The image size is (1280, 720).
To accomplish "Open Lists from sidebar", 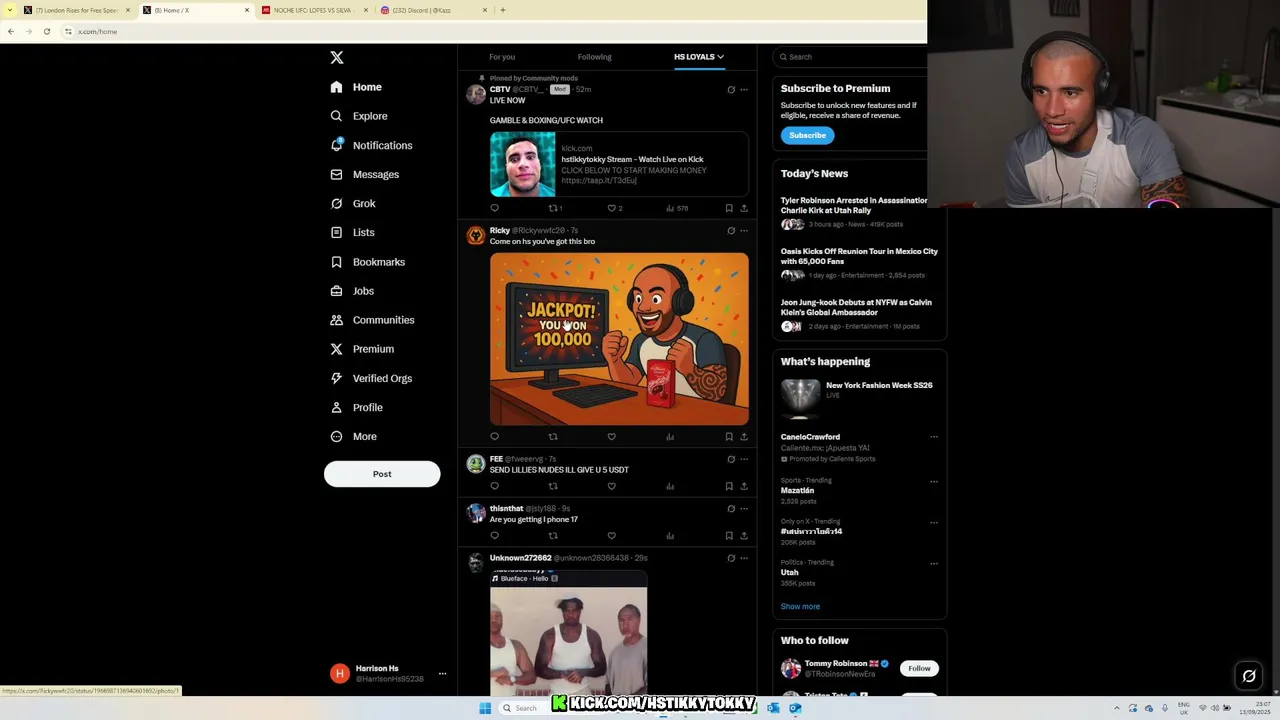I will click(352, 232).
